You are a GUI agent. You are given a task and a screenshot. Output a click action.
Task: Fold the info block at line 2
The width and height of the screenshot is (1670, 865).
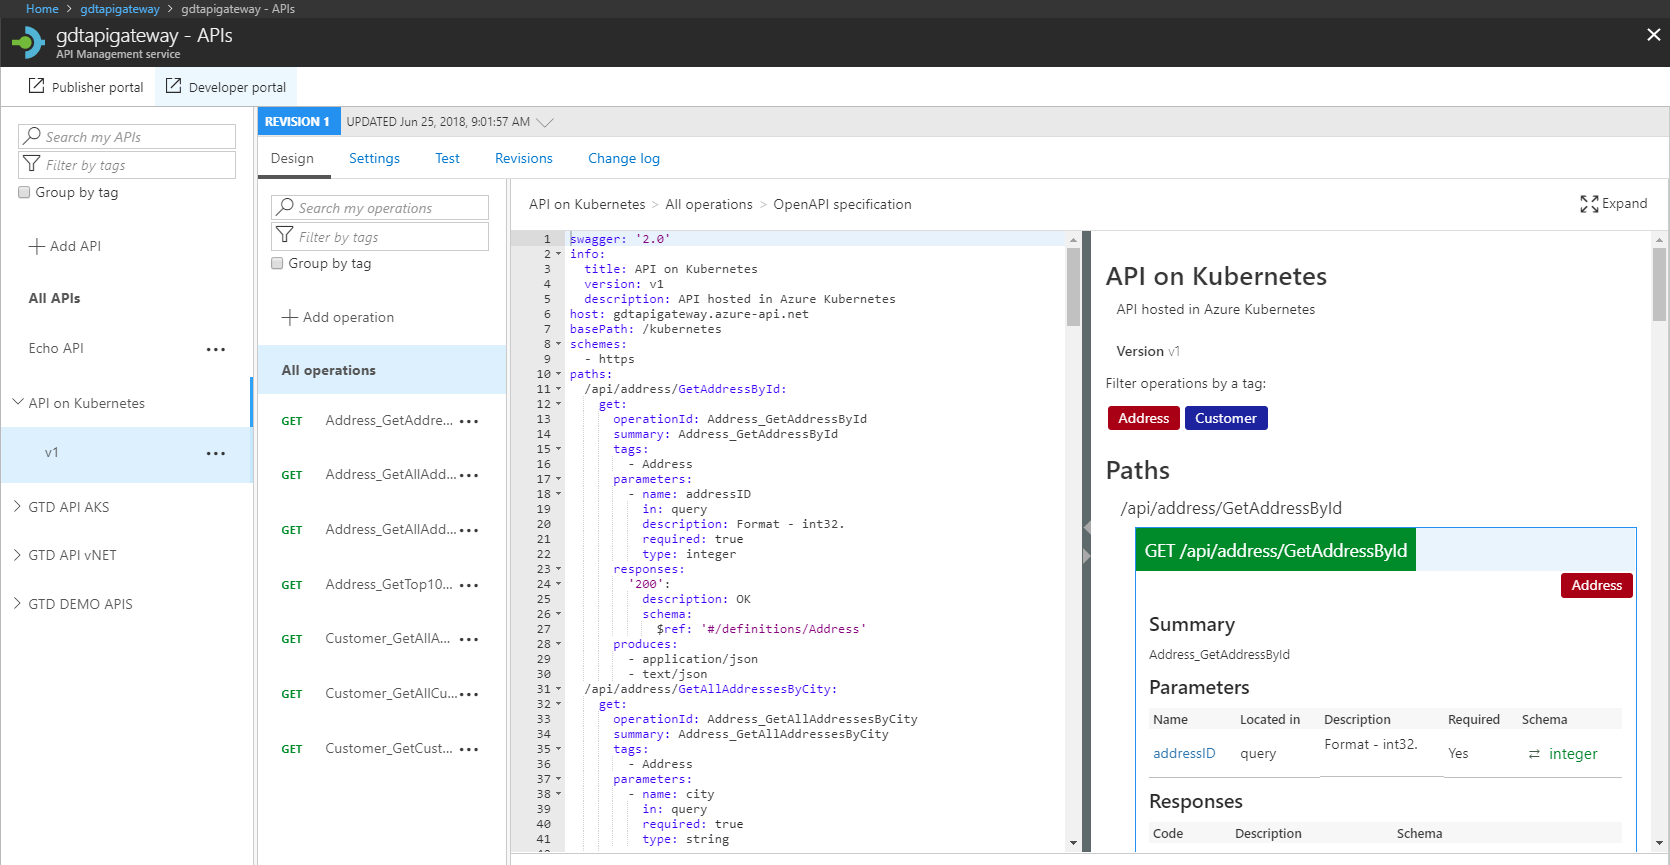tap(558, 254)
